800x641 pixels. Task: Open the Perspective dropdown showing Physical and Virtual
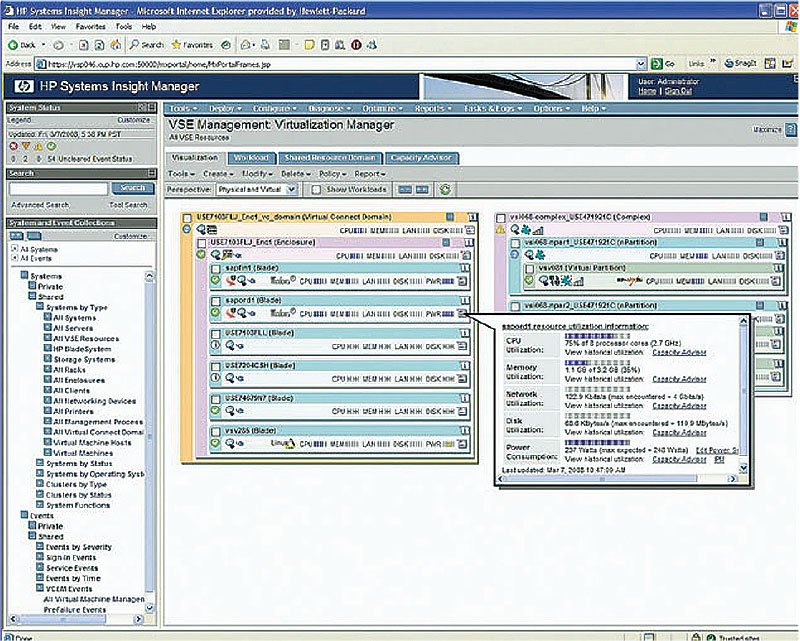click(x=254, y=188)
